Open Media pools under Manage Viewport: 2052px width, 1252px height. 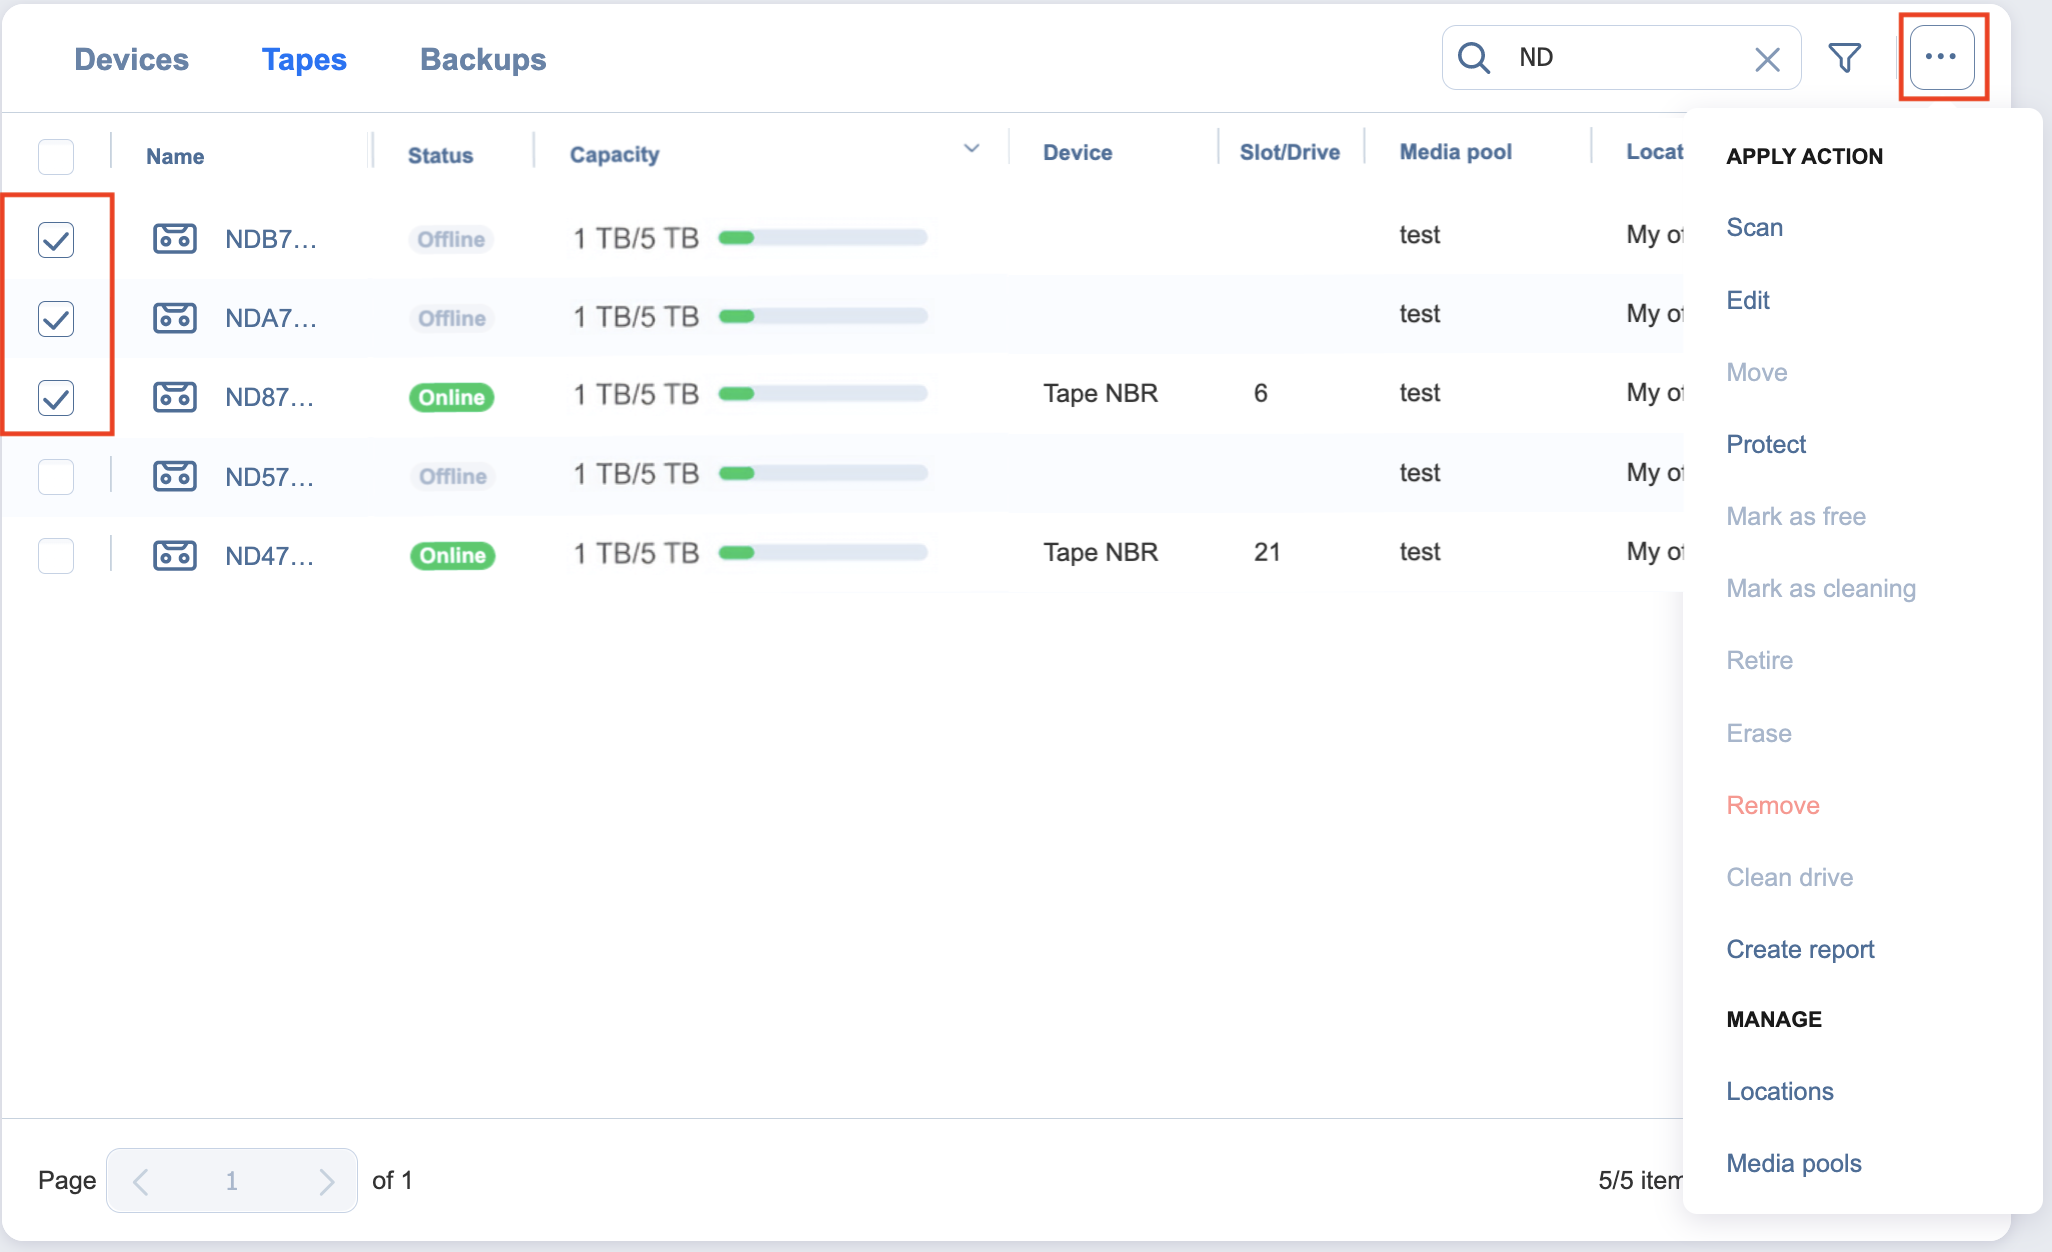[x=1793, y=1163]
